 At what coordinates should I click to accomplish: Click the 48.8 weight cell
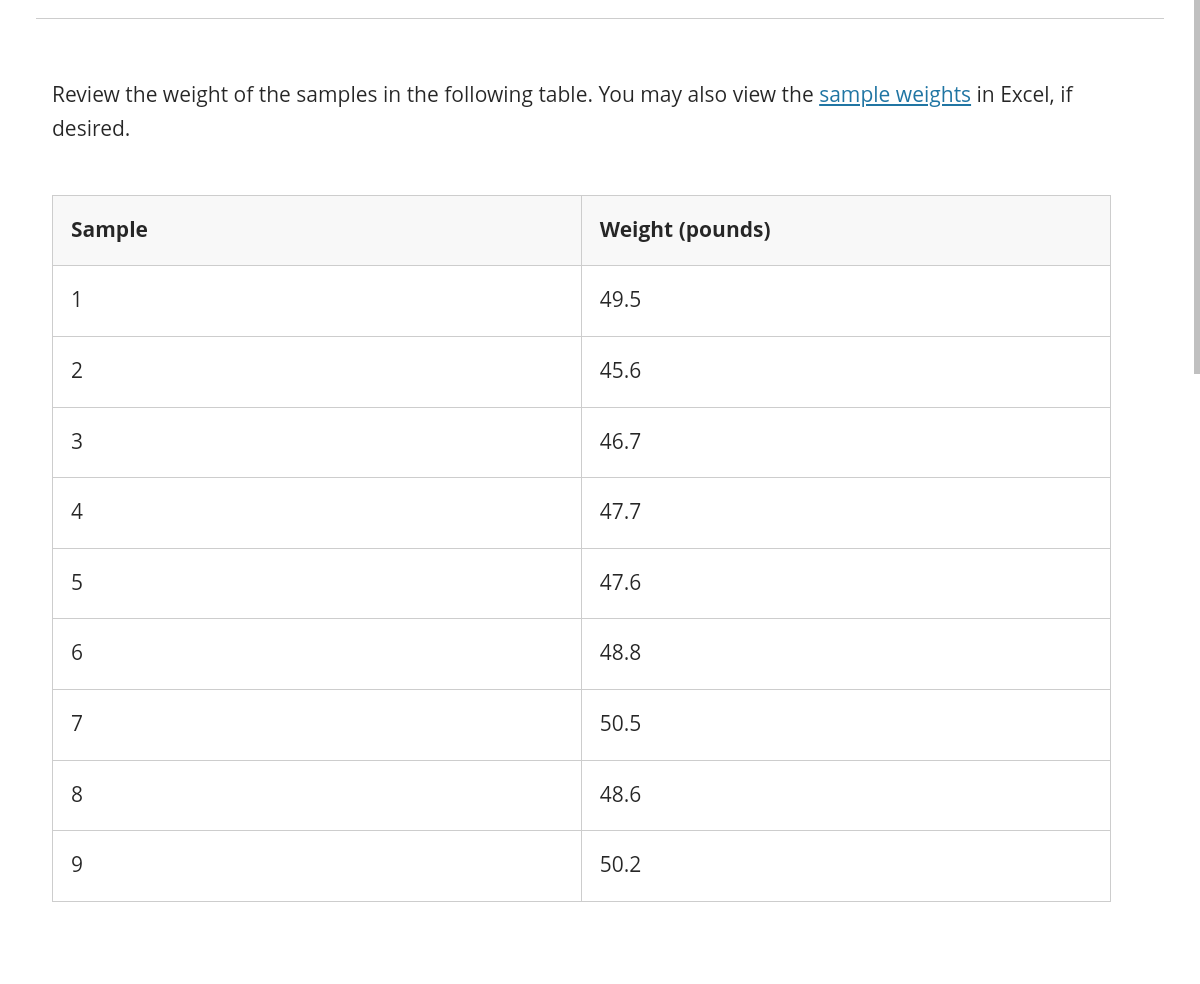846,654
